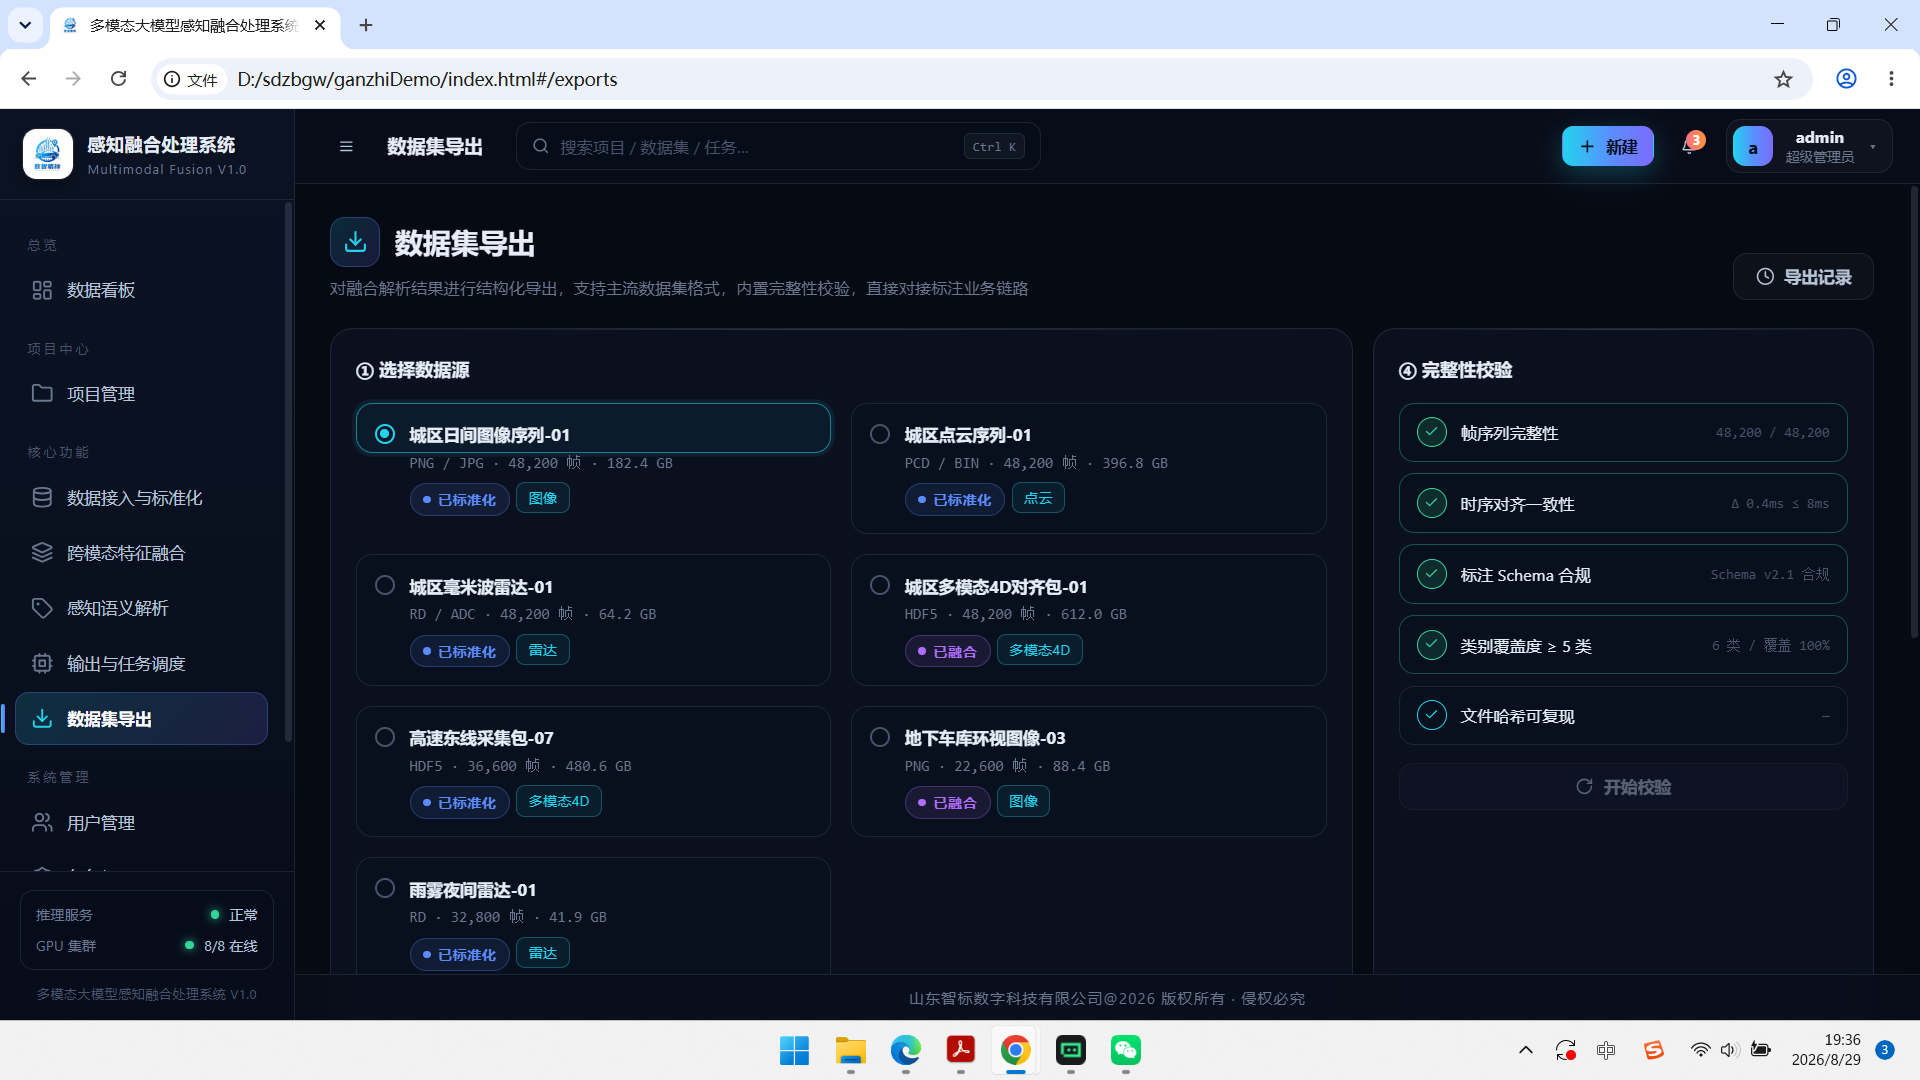Screen dimensions: 1920x1080
Task: Click the 数据看板 dashboard grid icon
Action: pyautogui.click(x=42, y=290)
